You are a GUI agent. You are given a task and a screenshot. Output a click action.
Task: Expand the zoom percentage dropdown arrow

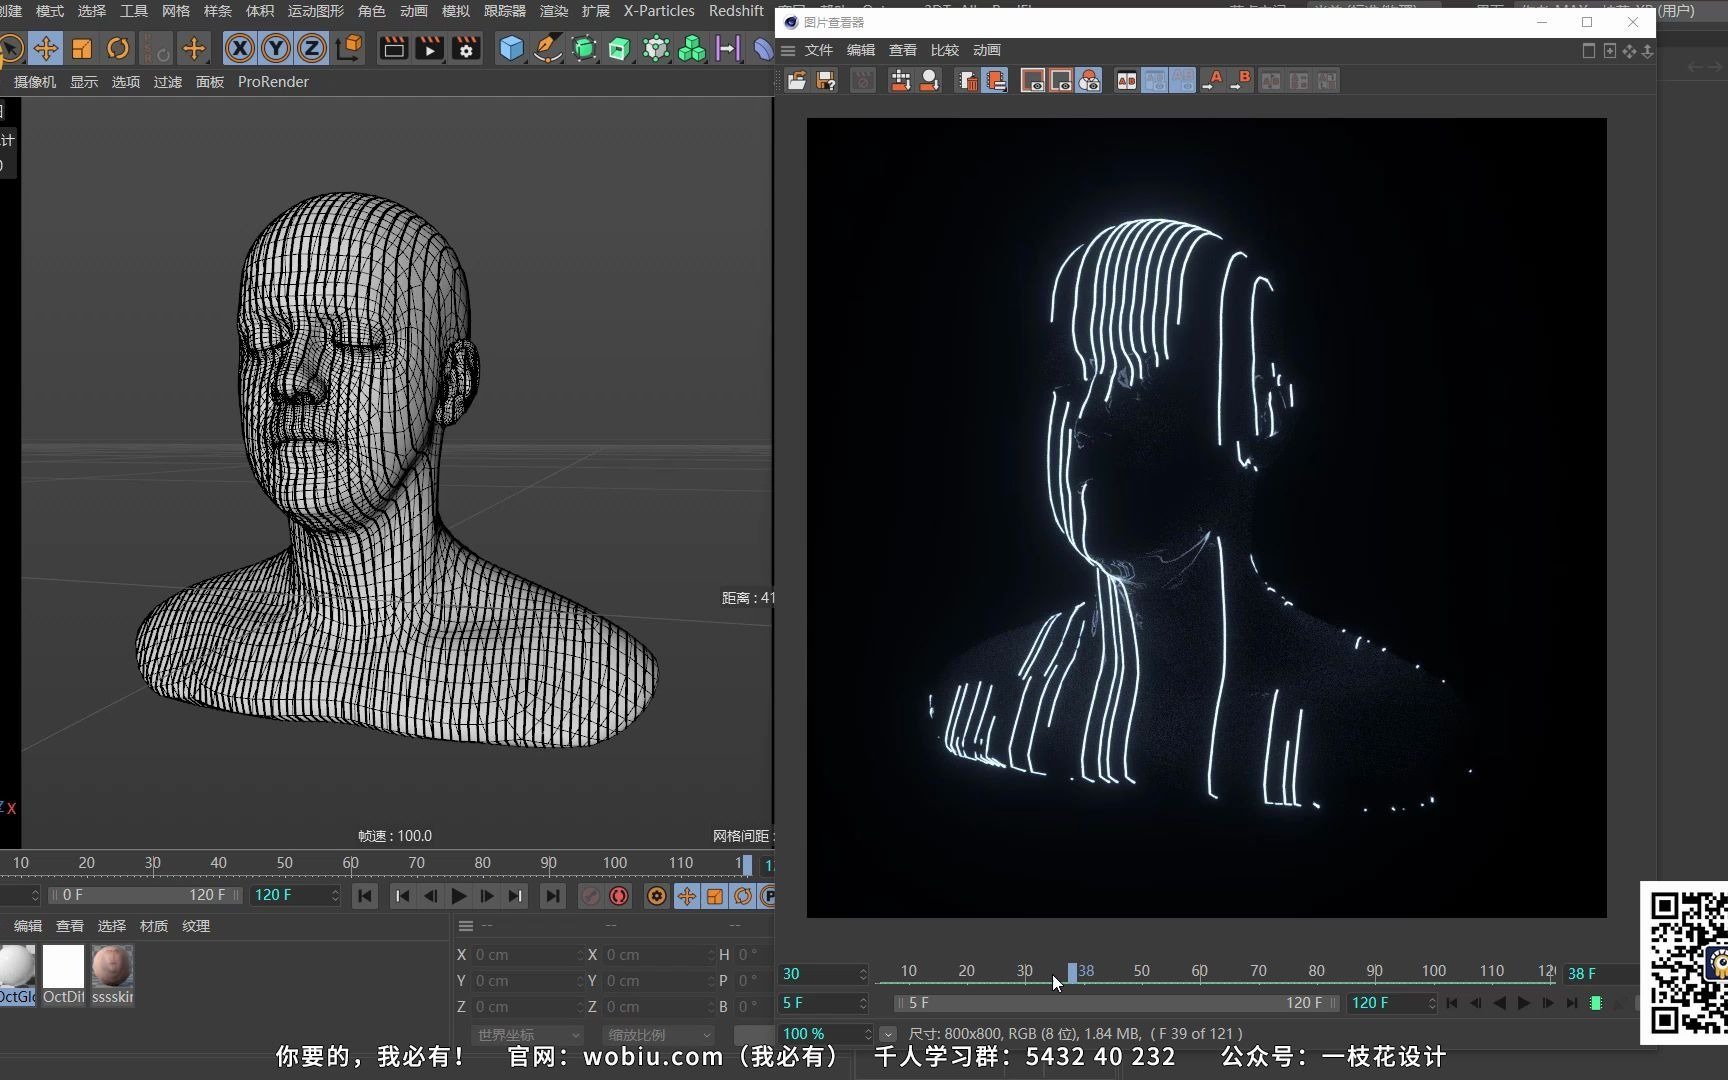coord(888,1034)
